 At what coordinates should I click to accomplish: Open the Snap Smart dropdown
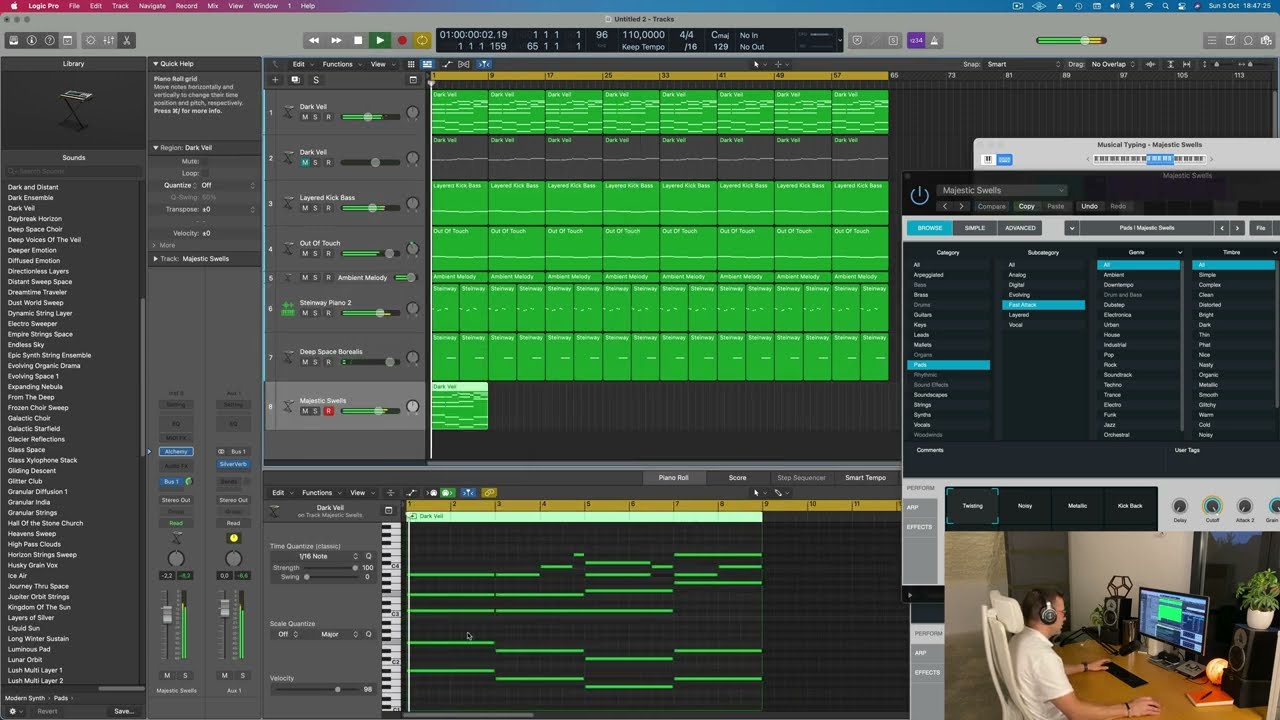(x=1022, y=64)
